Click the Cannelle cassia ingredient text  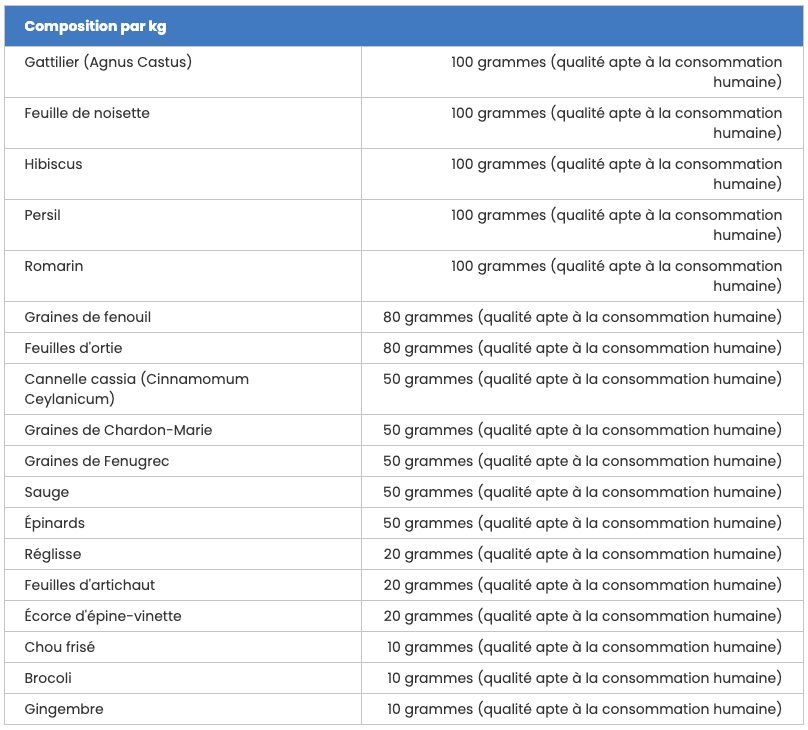click(x=137, y=388)
